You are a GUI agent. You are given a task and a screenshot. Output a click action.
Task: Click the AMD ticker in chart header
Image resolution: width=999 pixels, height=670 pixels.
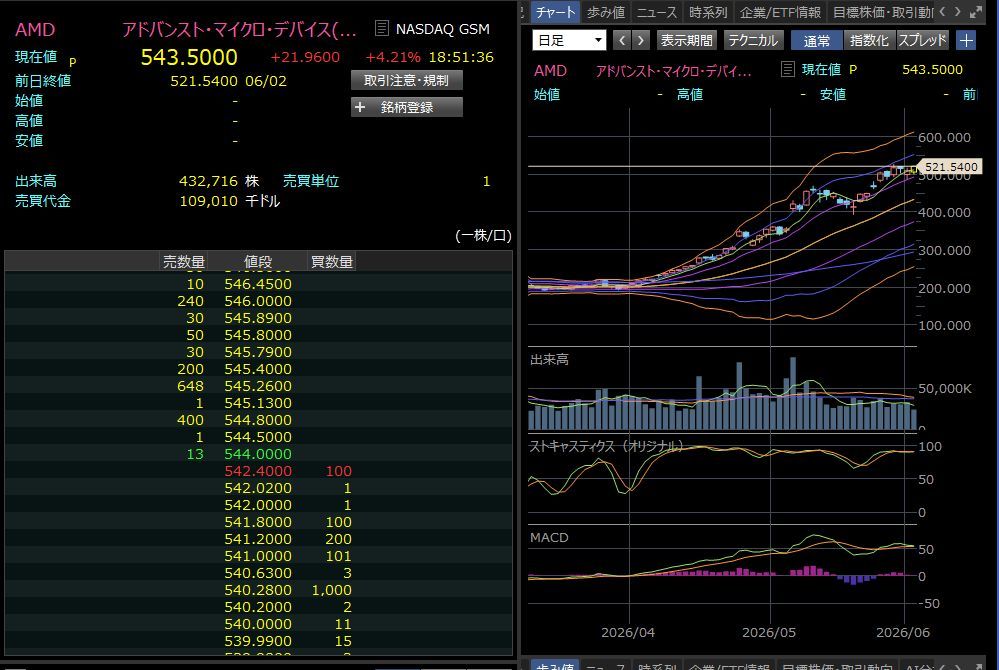pos(550,70)
